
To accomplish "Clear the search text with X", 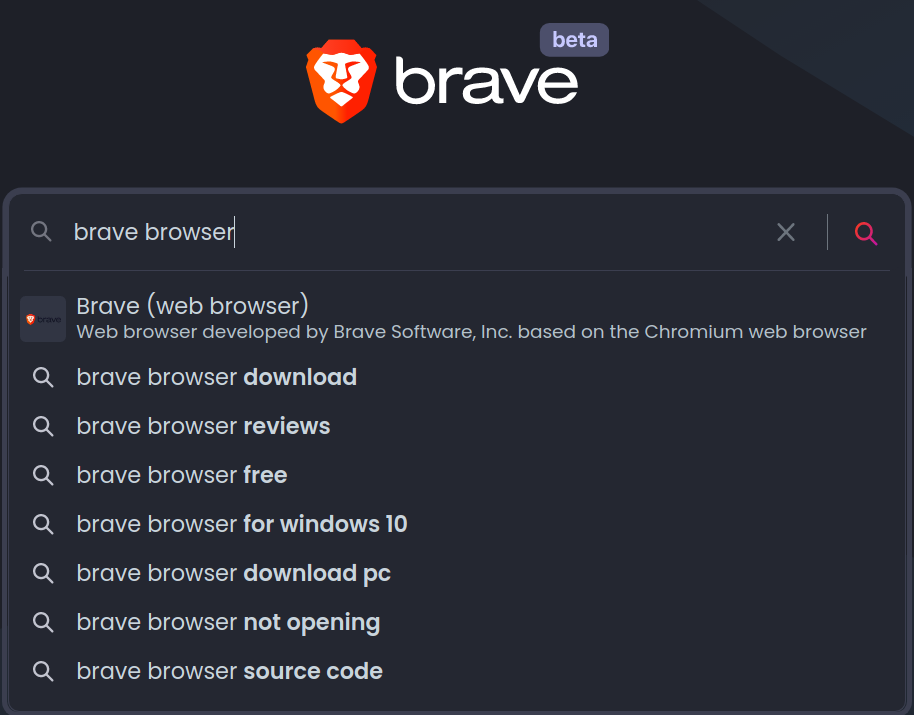I will 786,232.
